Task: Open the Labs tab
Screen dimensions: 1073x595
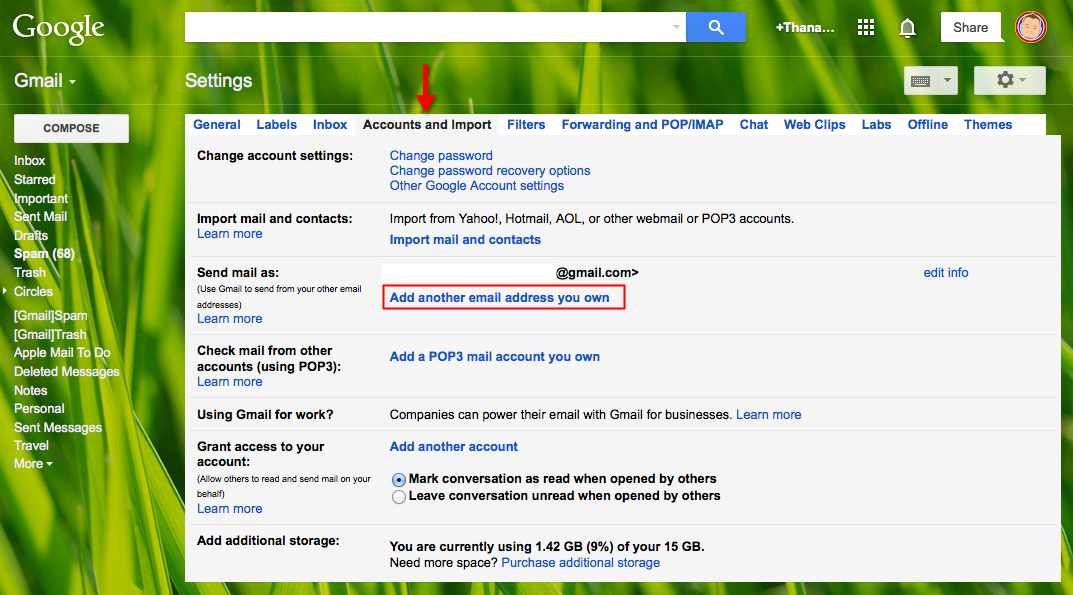Action: tap(877, 125)
